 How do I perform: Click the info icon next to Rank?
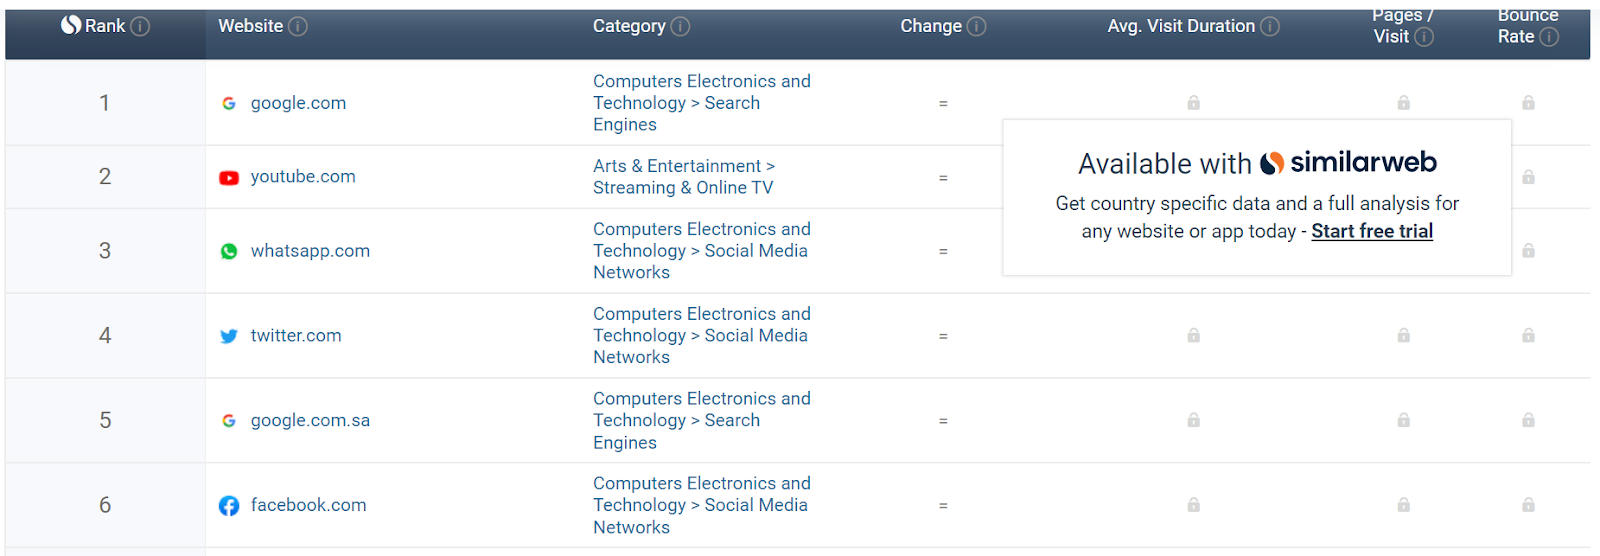coord(140,26)
